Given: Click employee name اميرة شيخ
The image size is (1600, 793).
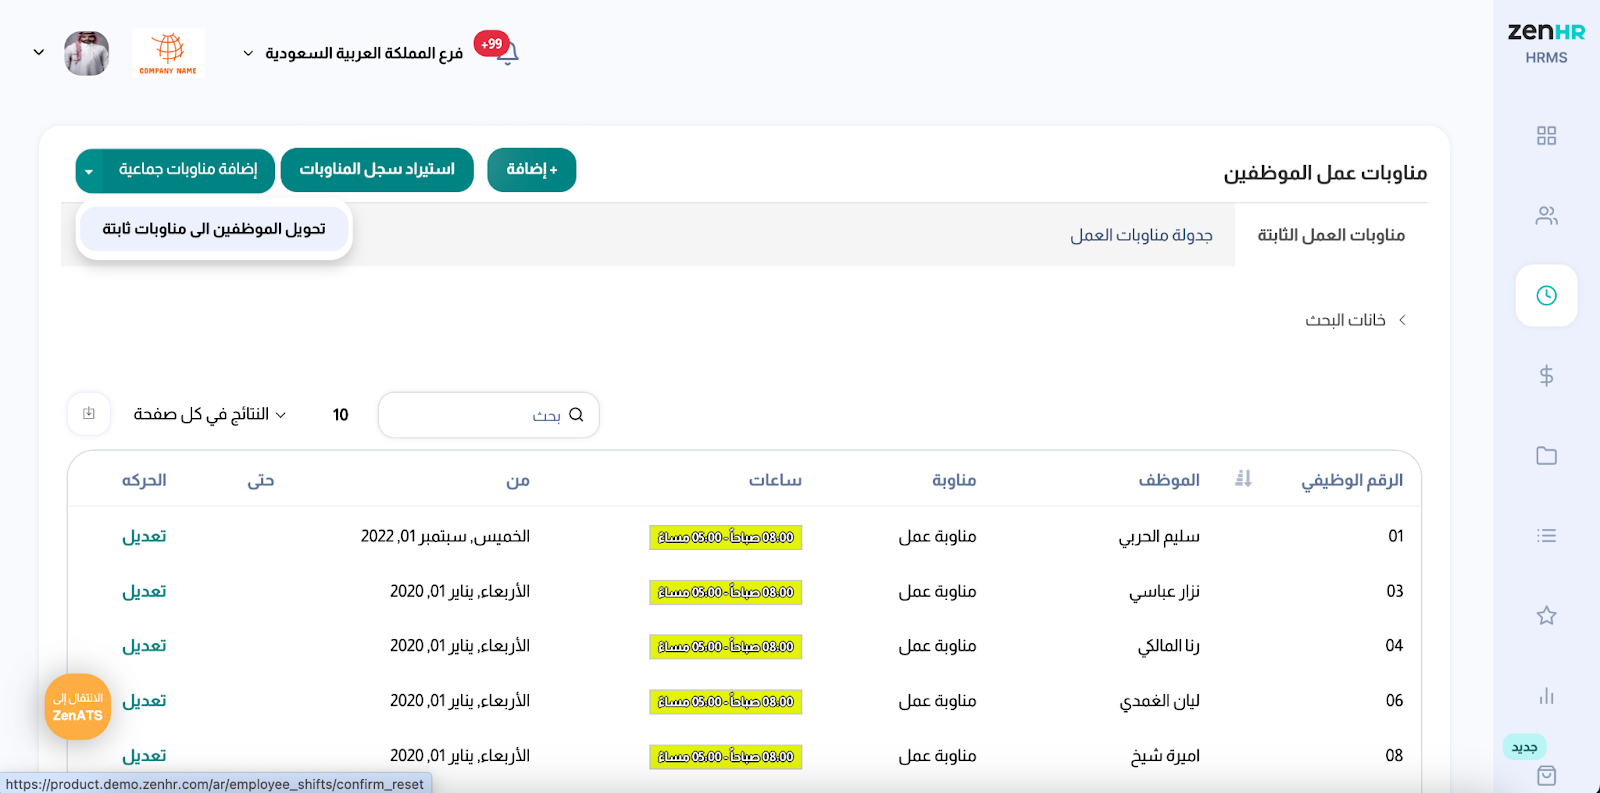Looking at the screenshot, I should click(1165, 756).
